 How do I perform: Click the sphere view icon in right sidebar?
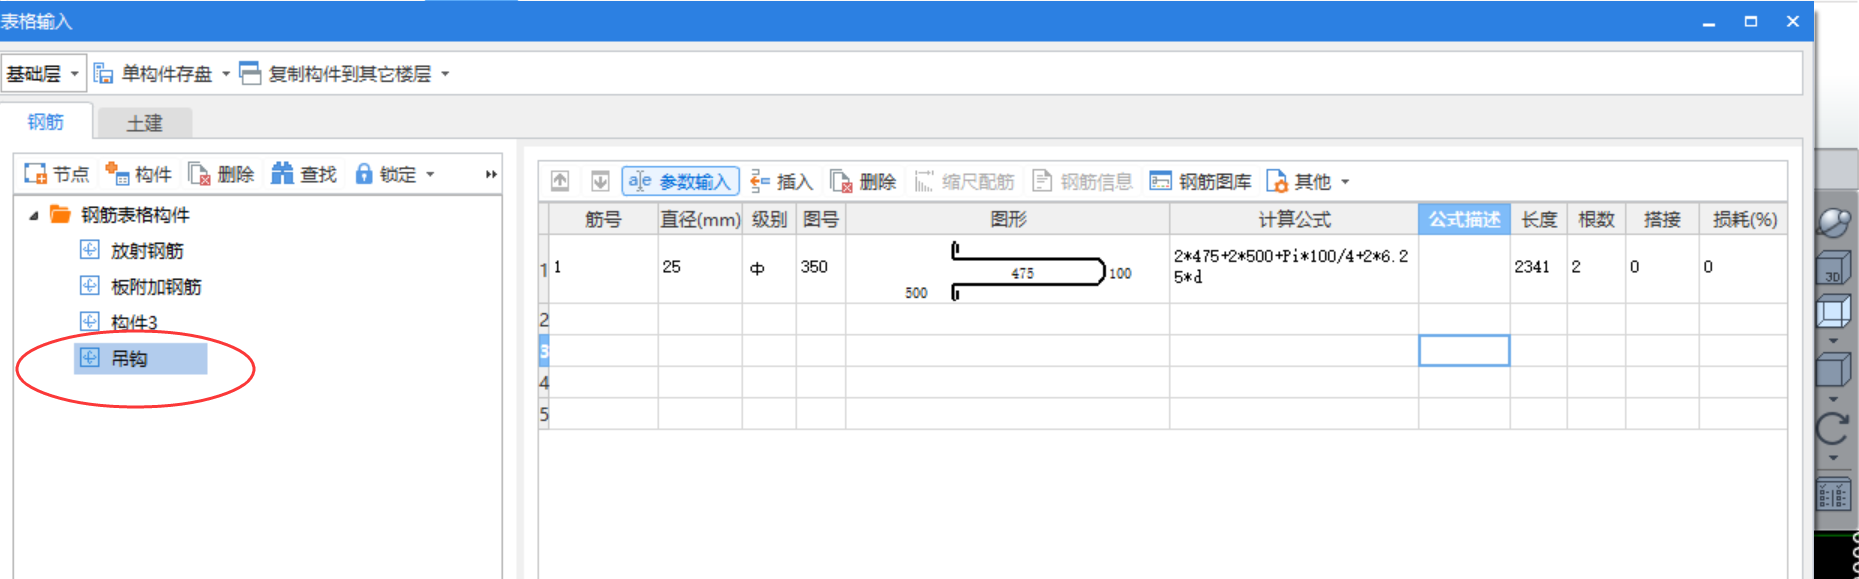pos(1834,222)
